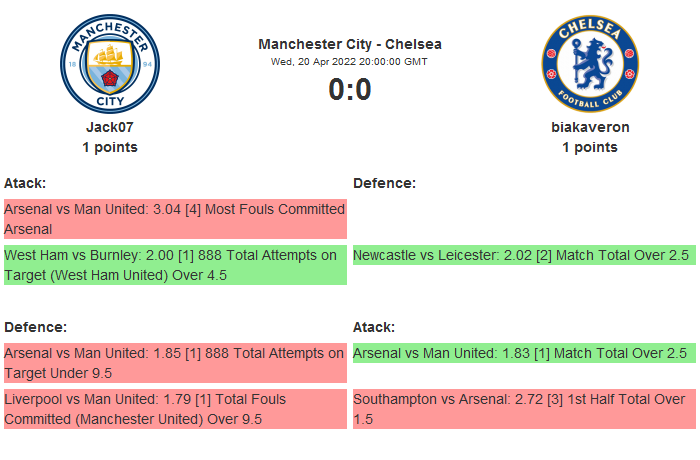Open player biakaveron's profile name

click(x=590, y=127)
